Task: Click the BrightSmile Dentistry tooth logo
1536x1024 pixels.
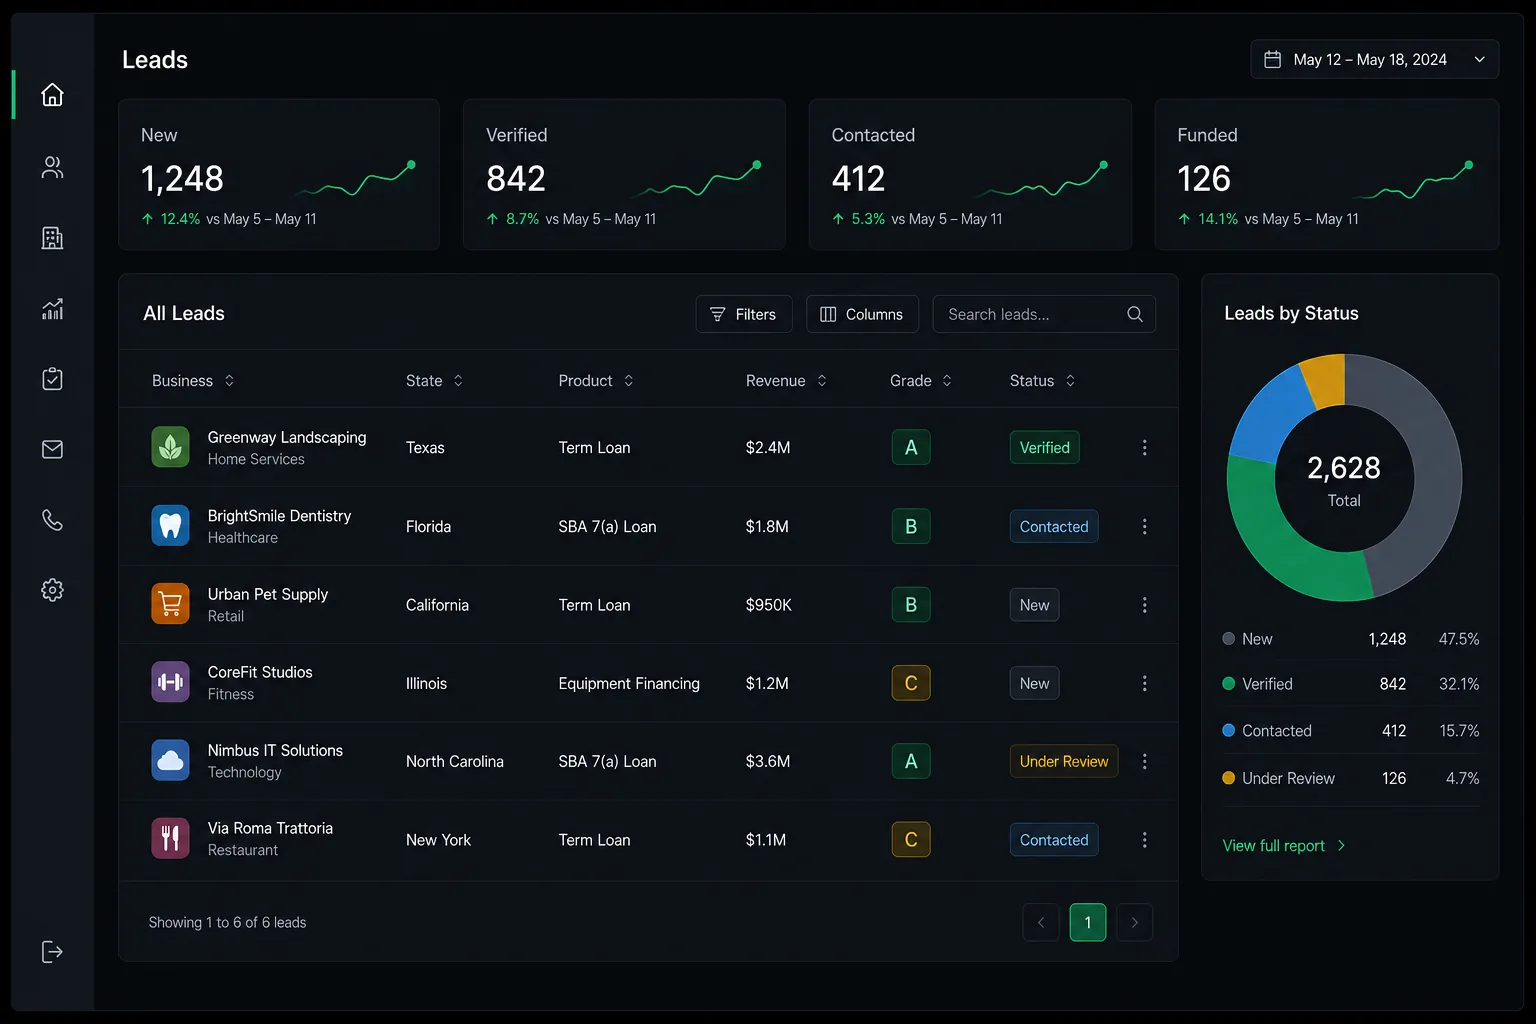Action: pos(170,525)
